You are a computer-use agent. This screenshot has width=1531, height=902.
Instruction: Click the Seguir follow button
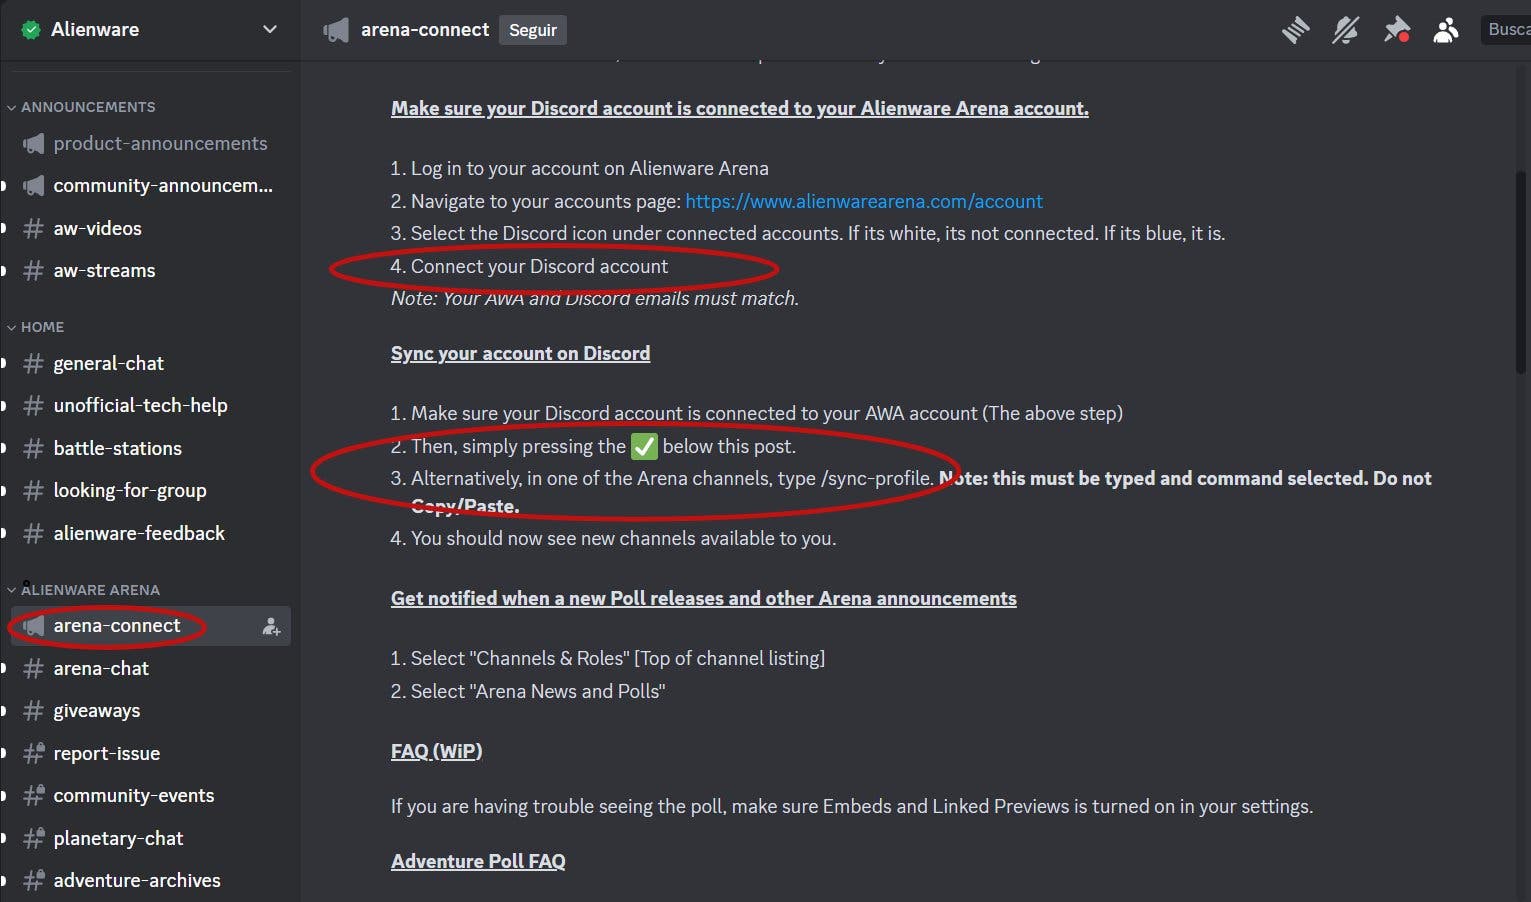point(533,30)
